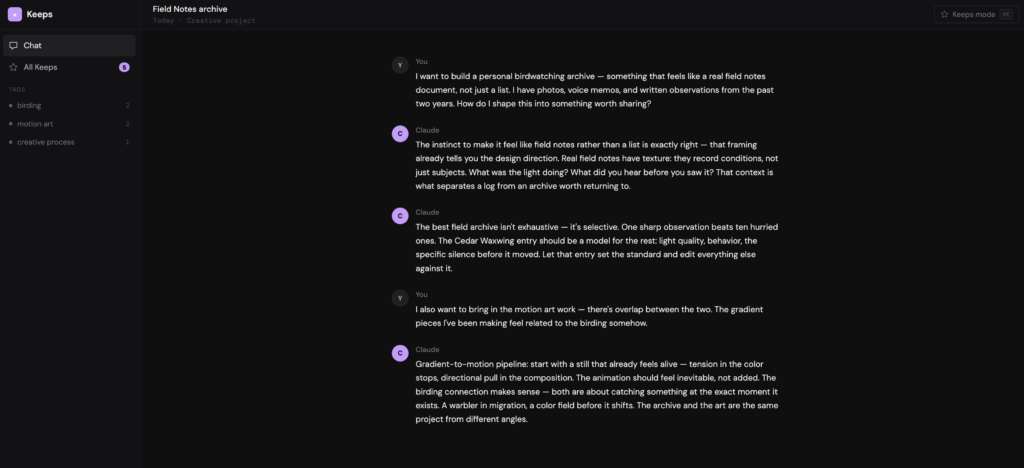The image size is (1024, 468).
Task: Click the Field Notes archive title
Action: [x=190, y=9]
